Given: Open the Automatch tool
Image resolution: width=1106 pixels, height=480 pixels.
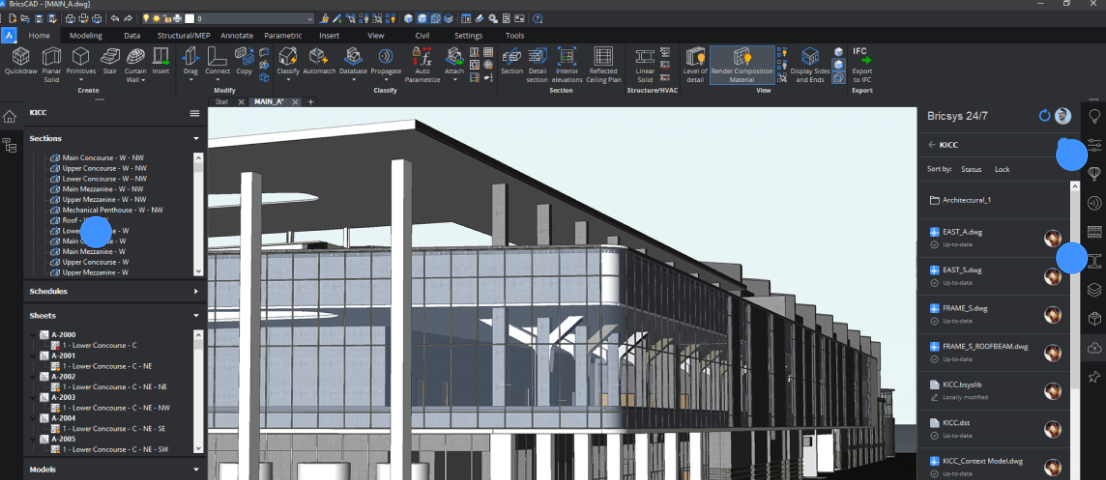Looking at the screenshot, I should point(319,62).
